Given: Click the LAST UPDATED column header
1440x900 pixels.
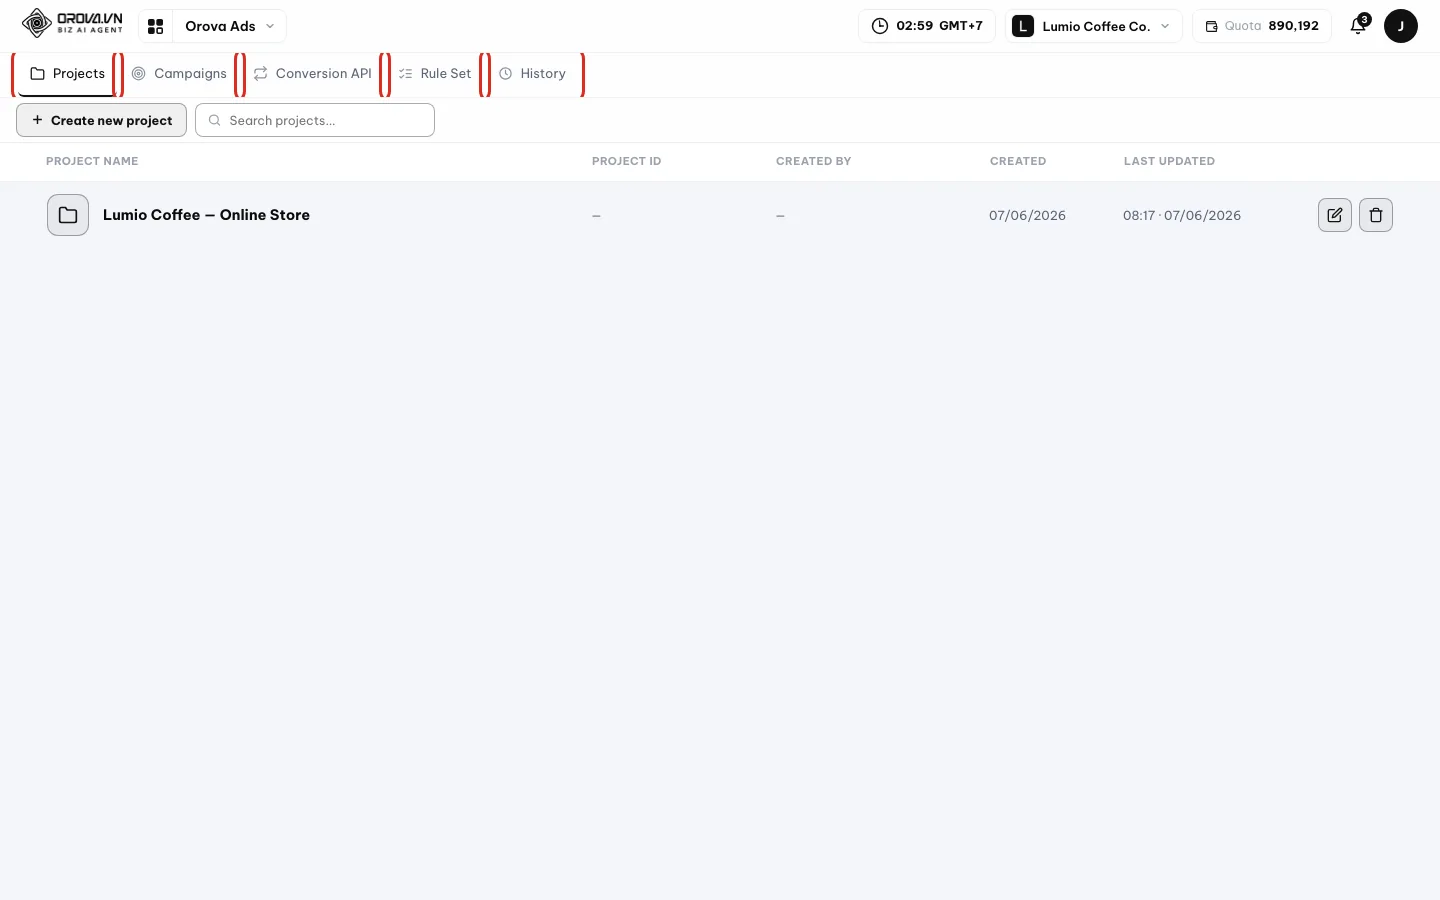Looking at the screenshot, I should tap(1169, 161).
